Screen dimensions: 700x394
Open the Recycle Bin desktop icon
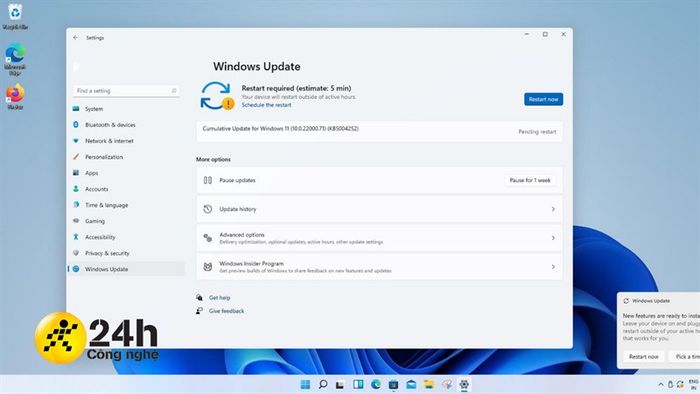point(15,17)
